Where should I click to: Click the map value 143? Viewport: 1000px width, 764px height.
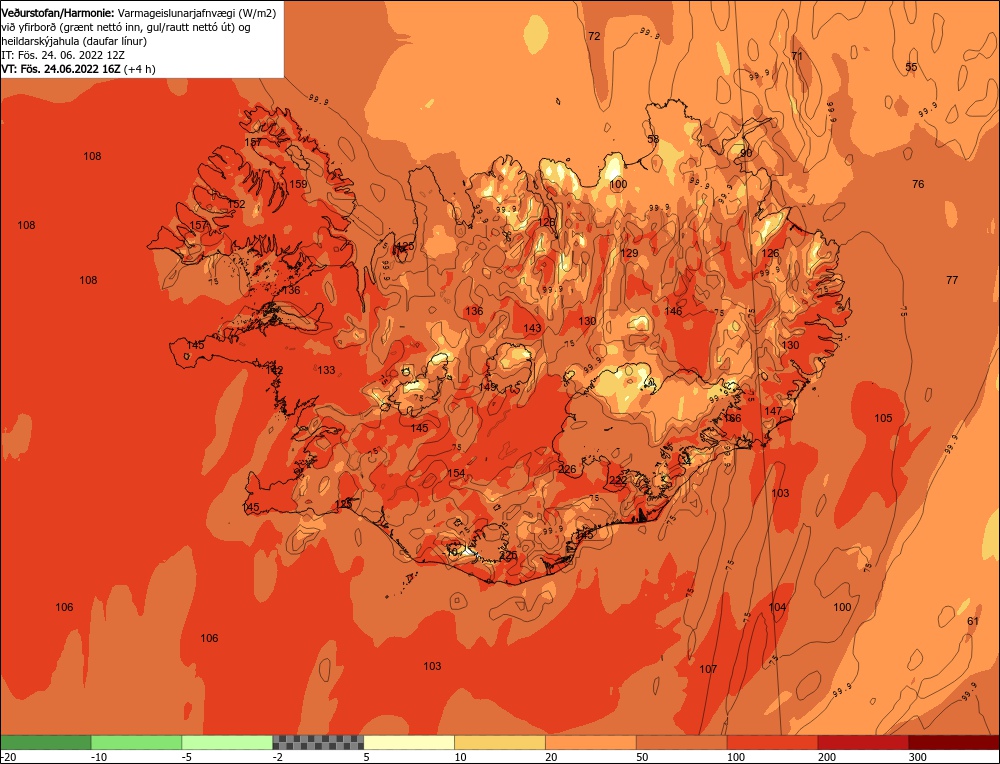point(532,328)
